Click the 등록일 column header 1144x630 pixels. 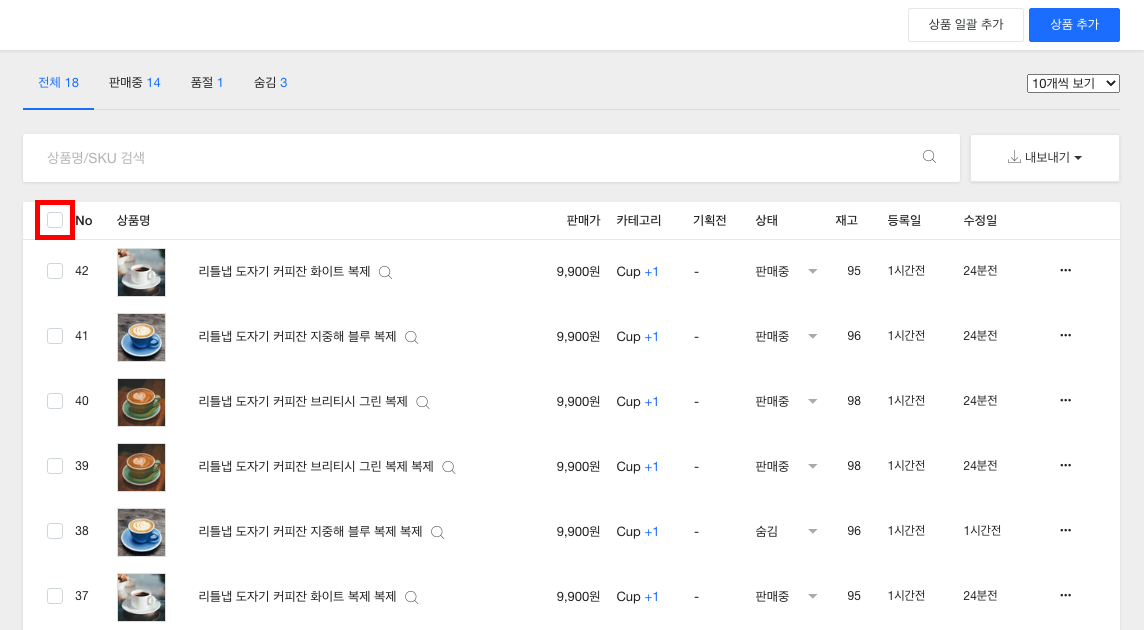pos(904,220)
